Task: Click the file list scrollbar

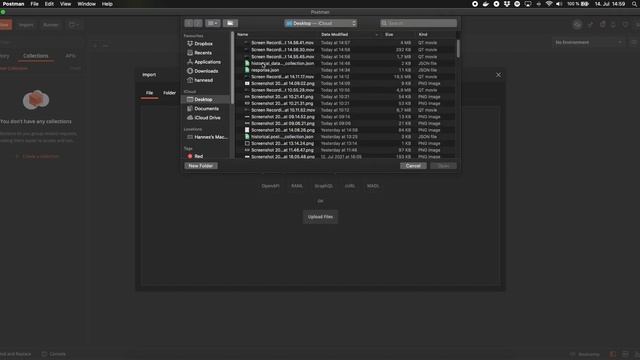Action: (458, 48)
